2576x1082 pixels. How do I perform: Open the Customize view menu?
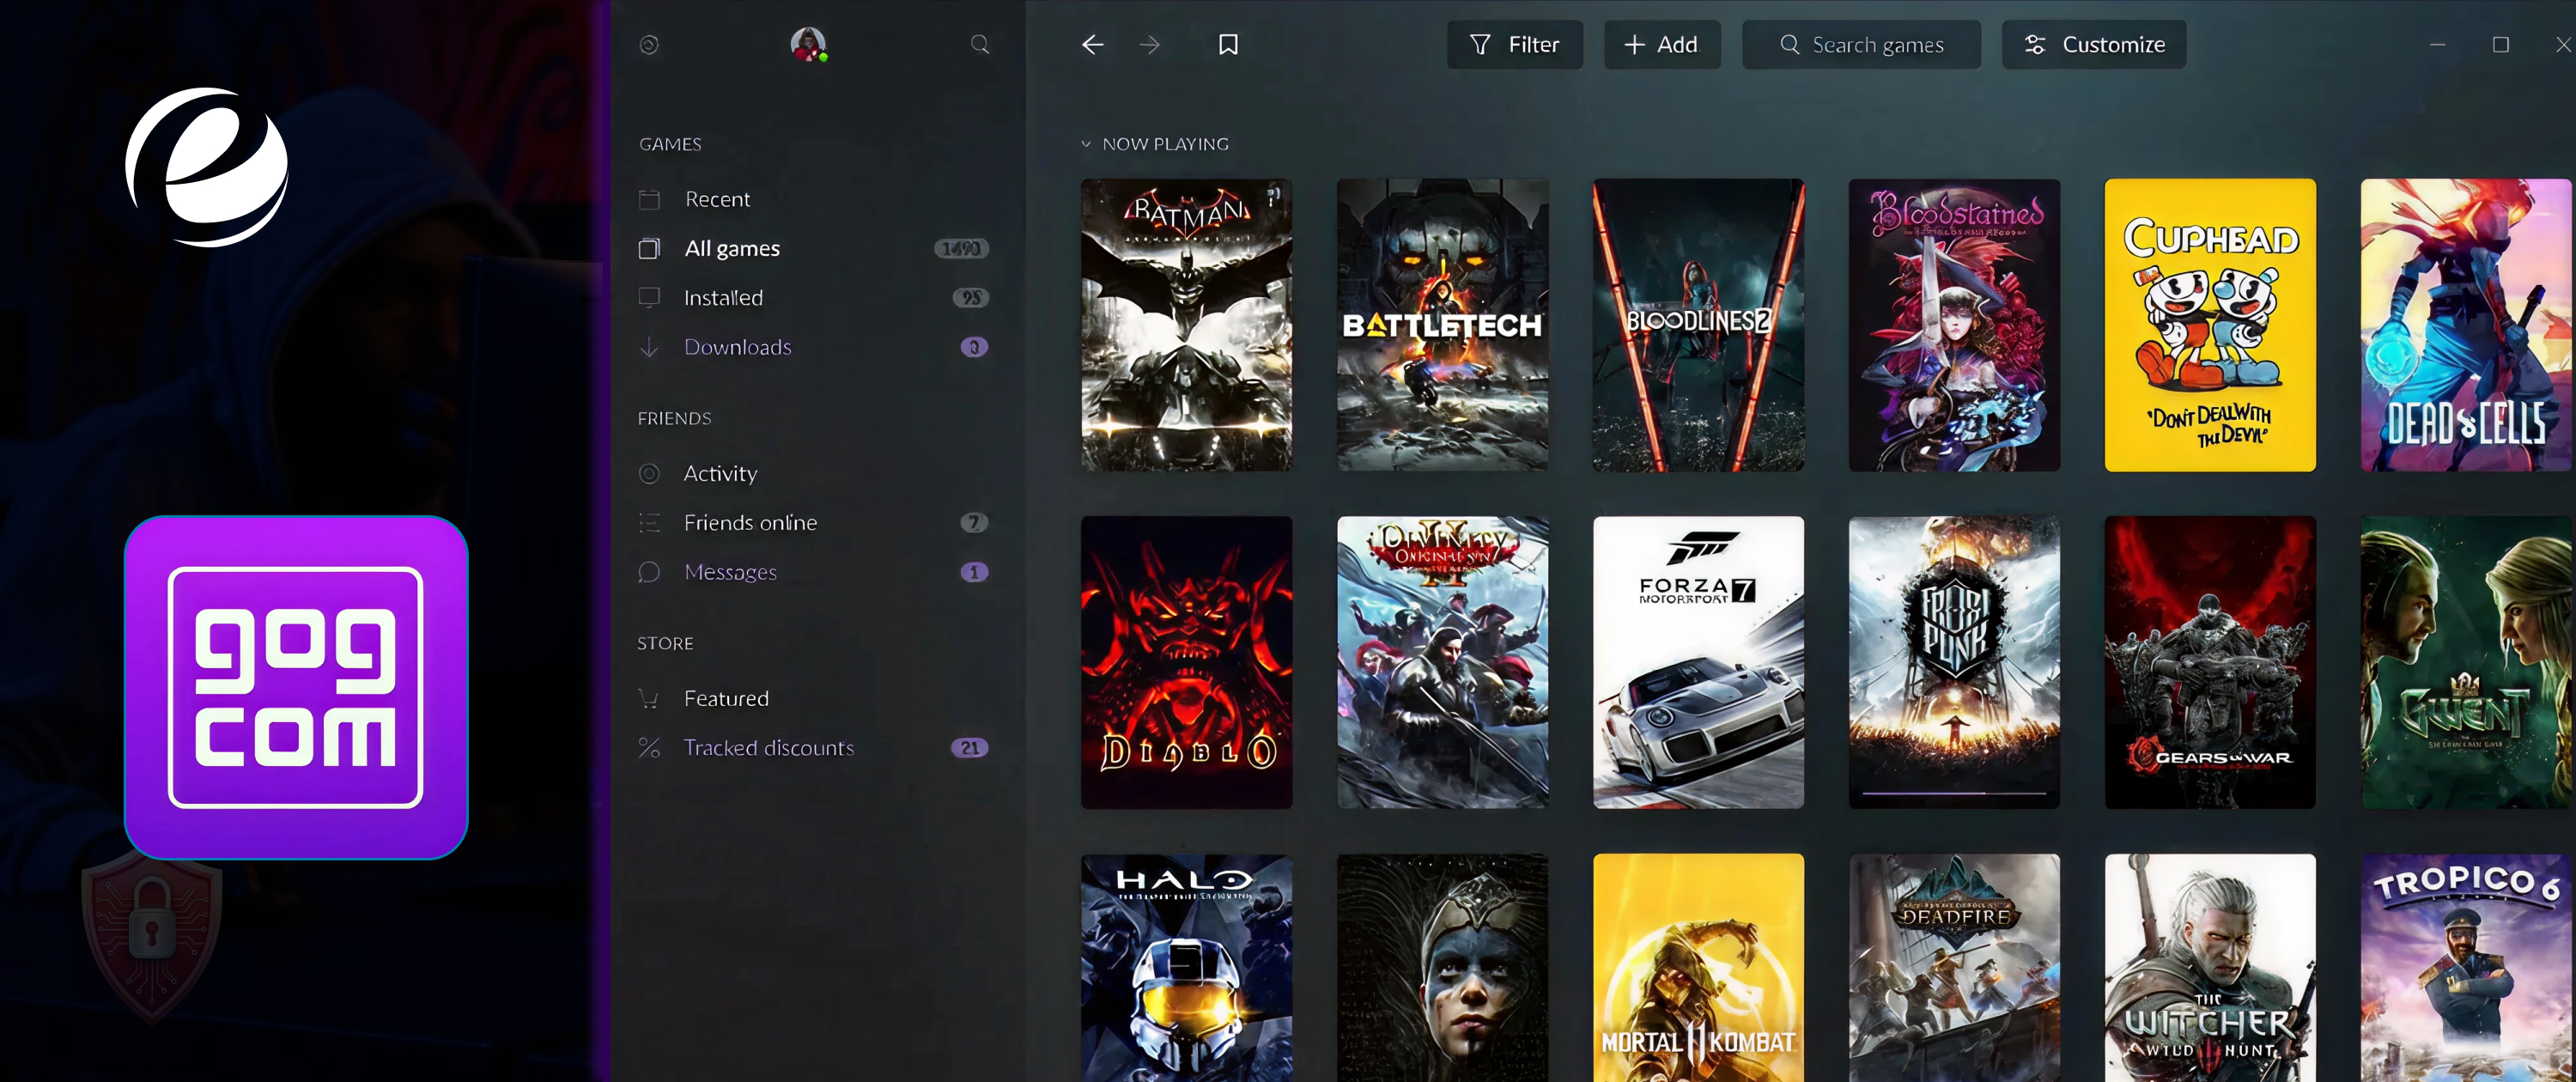tap(2093, 45)
